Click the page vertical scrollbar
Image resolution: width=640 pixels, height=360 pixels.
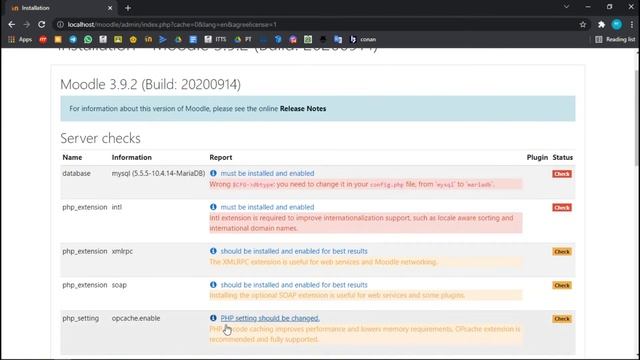637,118
